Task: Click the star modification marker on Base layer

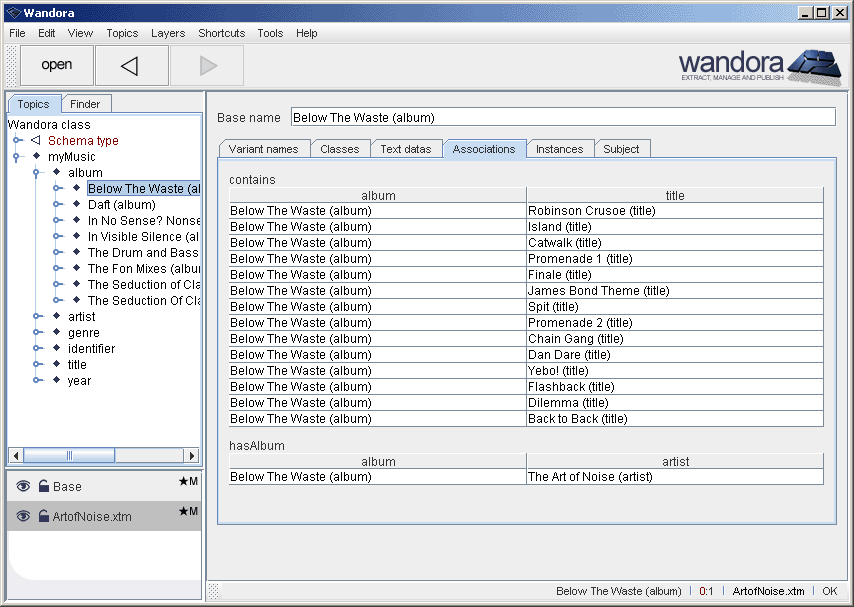Action: [x=185, y=482]
